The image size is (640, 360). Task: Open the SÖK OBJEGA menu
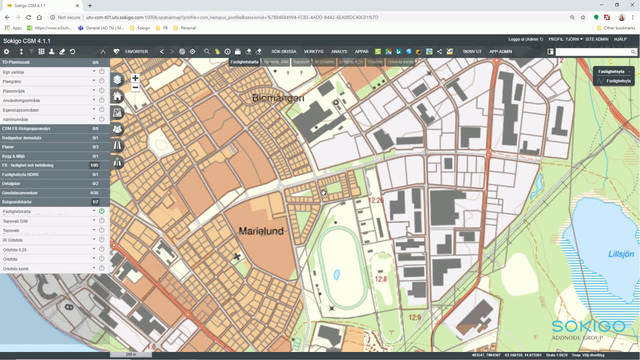pyautogui.click(x=284, y=51)
